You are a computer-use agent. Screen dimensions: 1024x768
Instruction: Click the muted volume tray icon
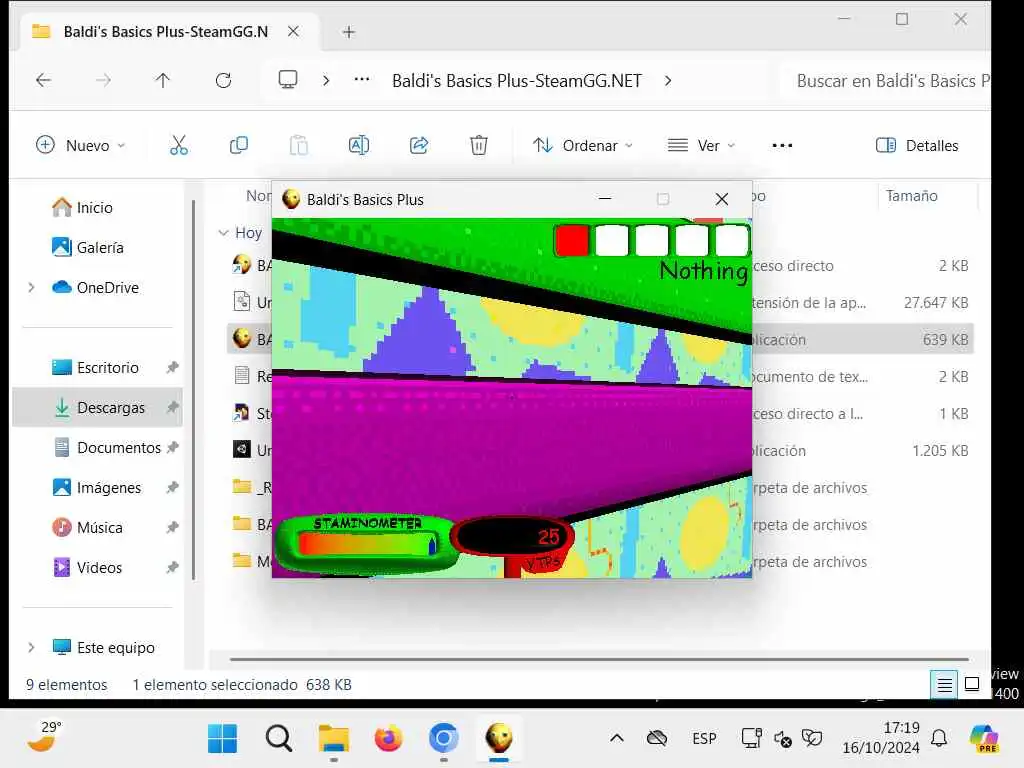pos(782,739)
